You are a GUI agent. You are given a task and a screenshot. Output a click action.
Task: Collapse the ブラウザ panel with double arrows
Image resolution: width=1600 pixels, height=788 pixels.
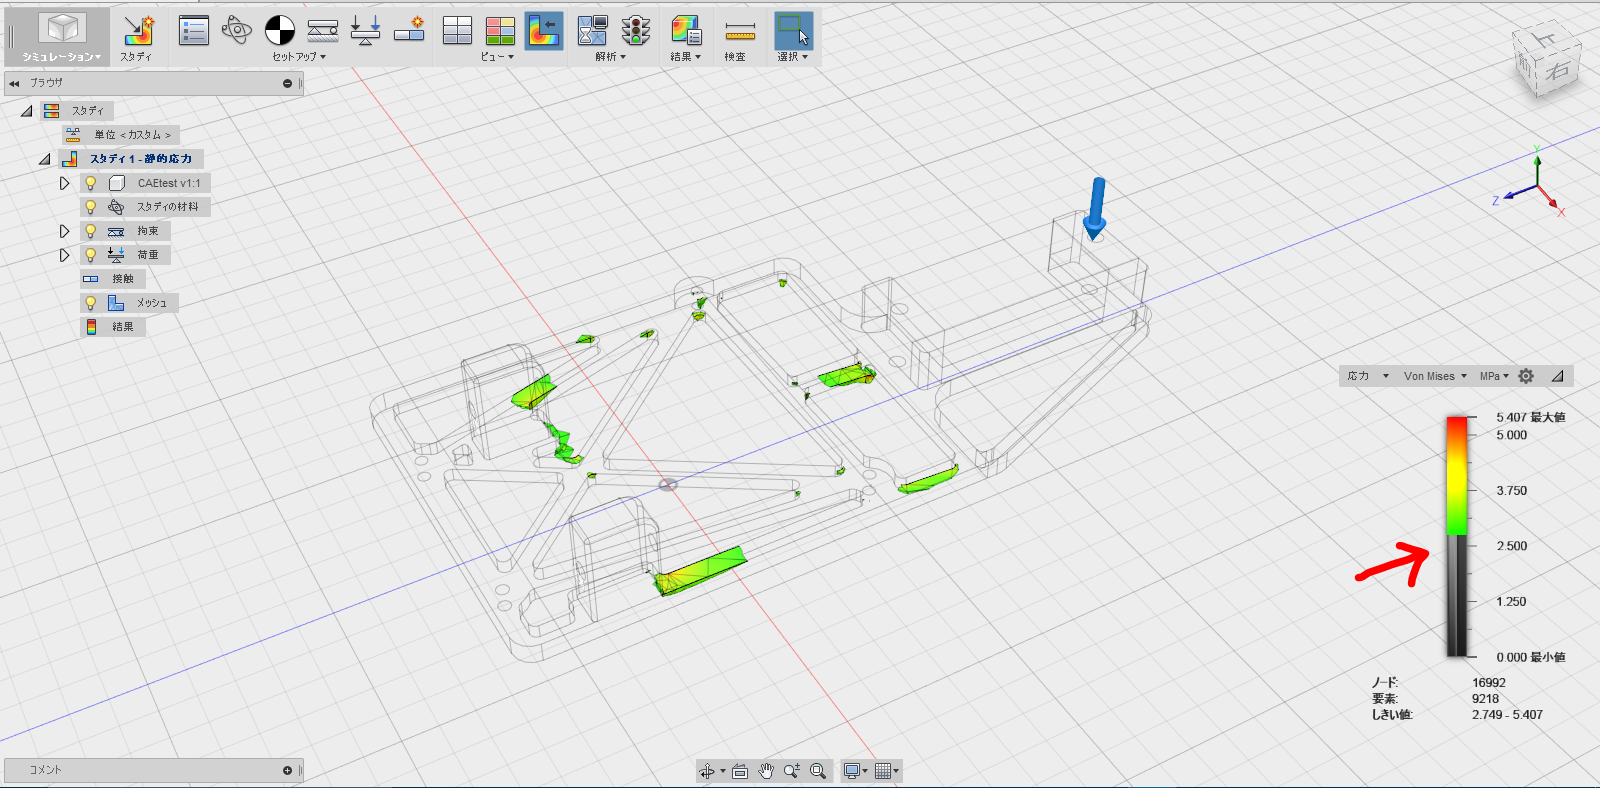click(x=14, y=83)
